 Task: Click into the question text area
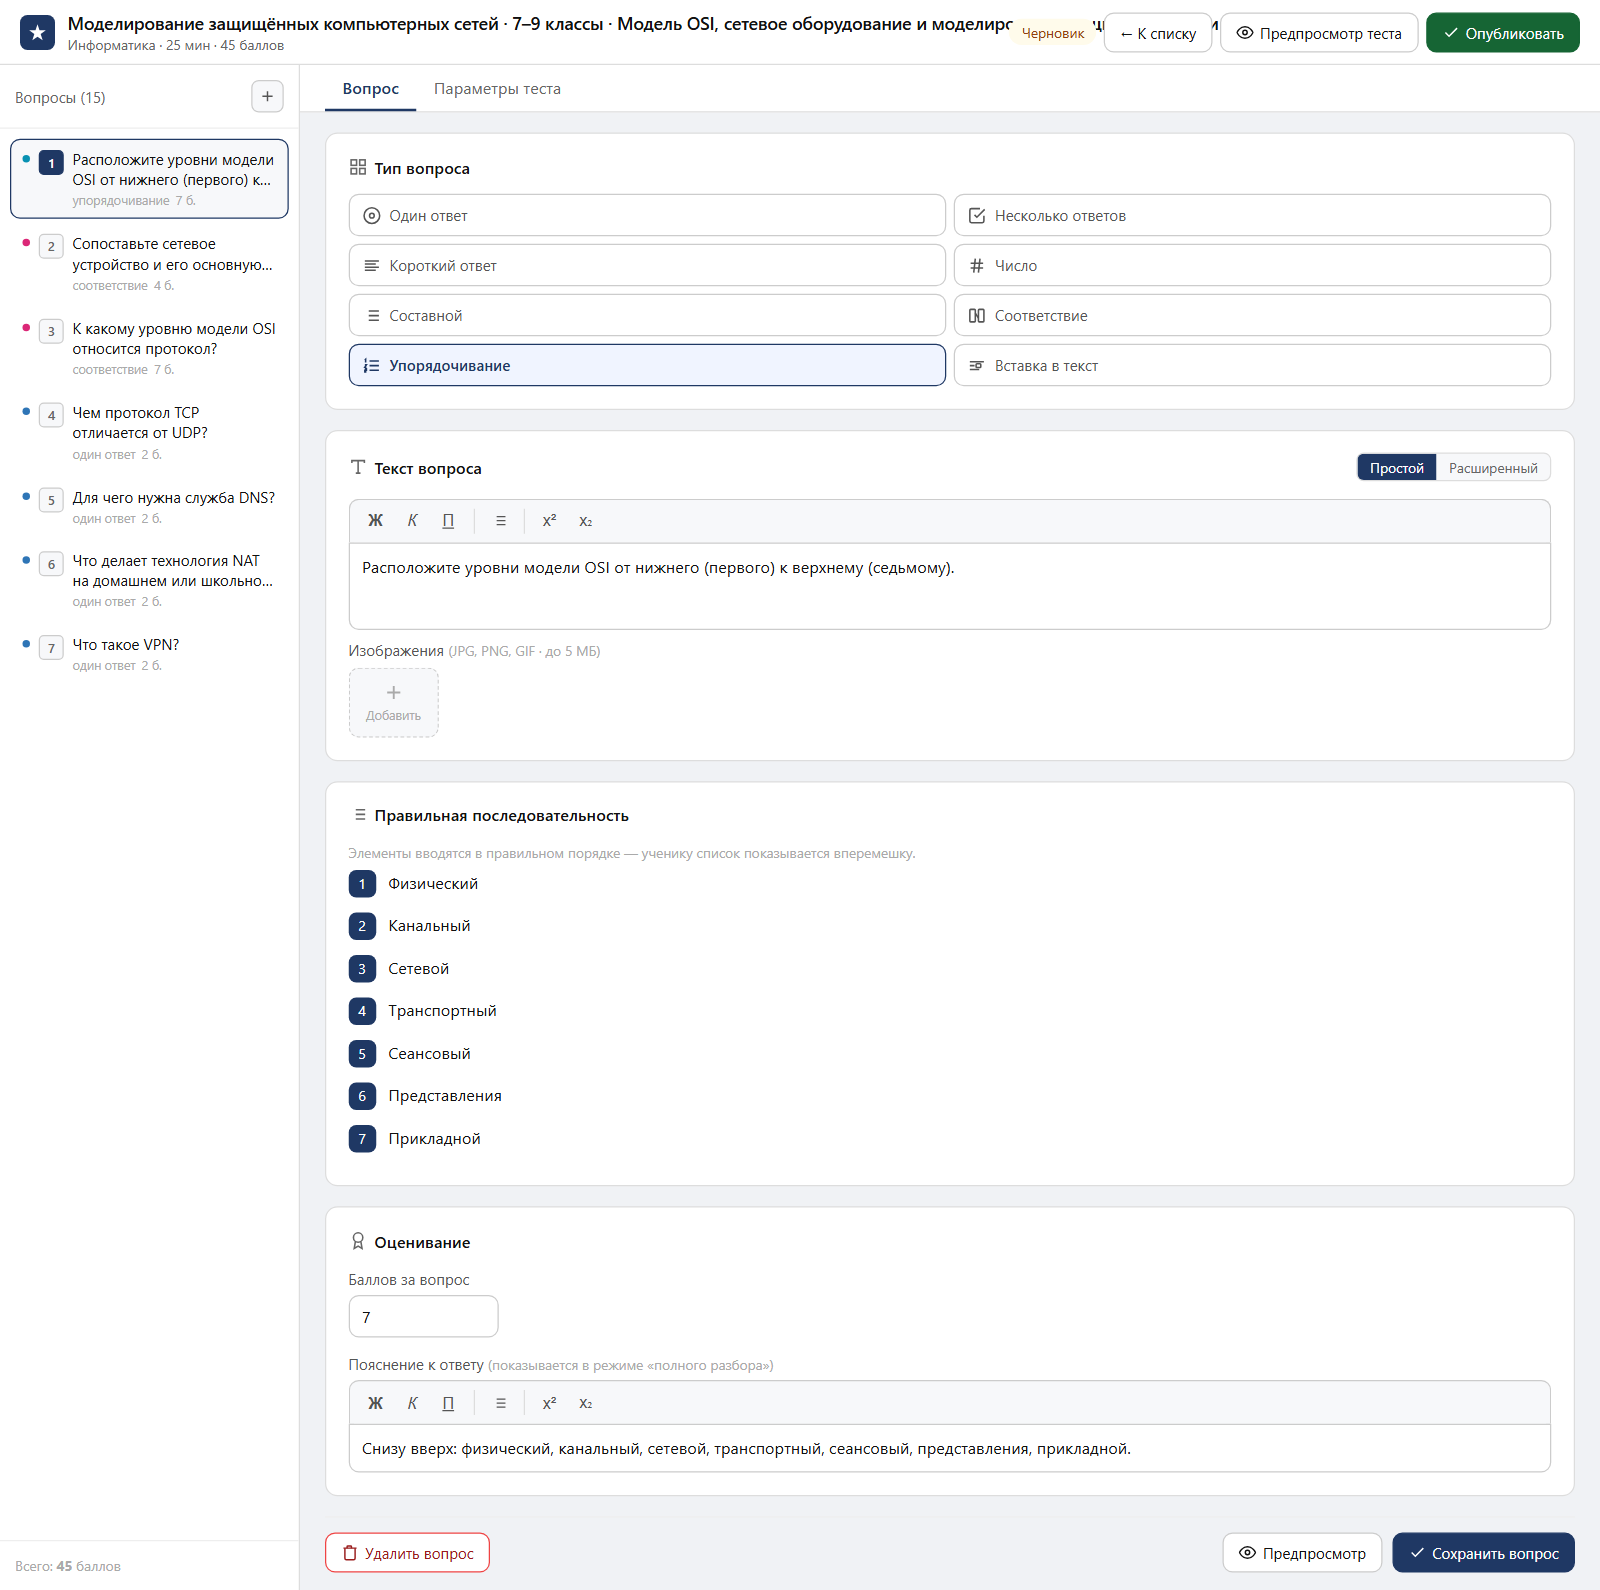[949, 586]
